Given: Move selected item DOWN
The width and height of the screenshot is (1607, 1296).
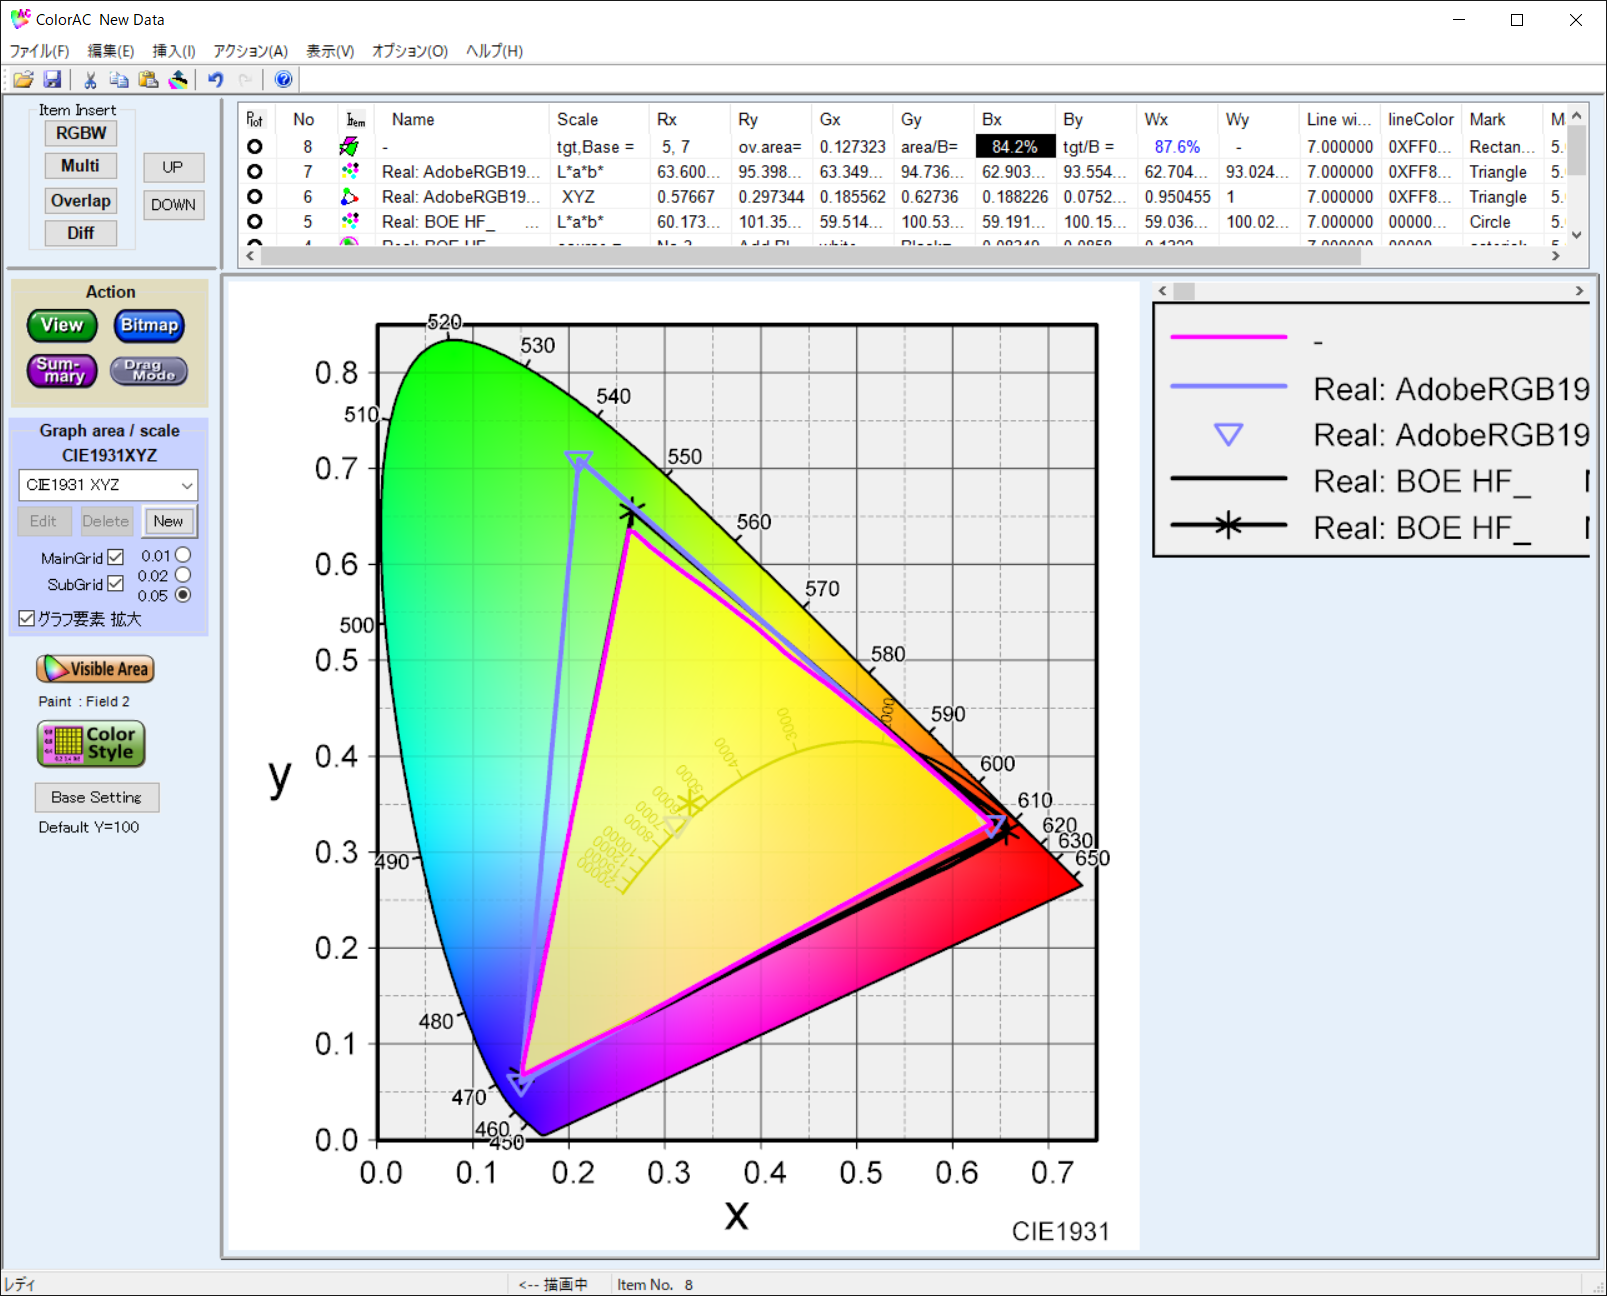Looking at the screenshot, I should pyautogui.click(x=173, y=205).
